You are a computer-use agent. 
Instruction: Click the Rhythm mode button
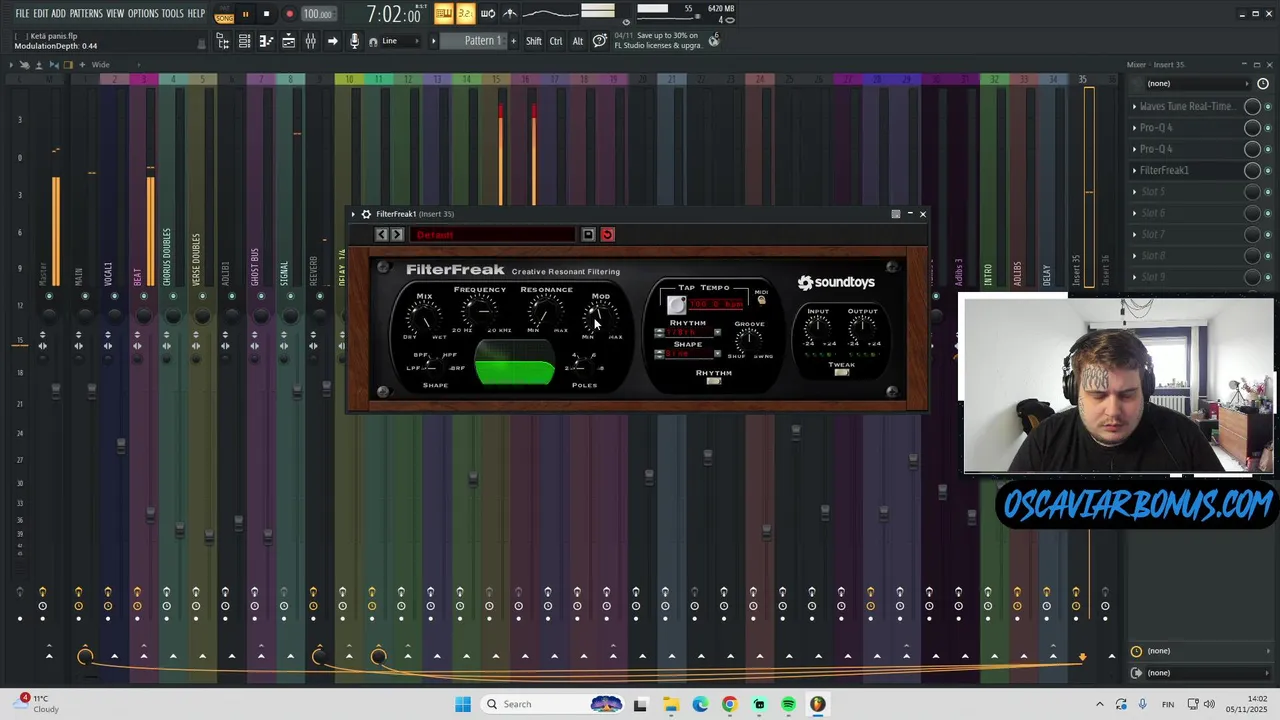click(714, 381)
